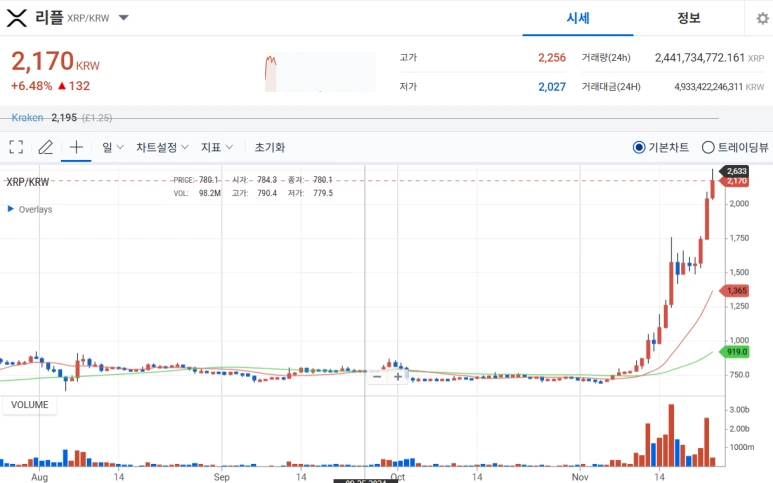Zoom out chart with minus button
Viewport: 773px width, 483px height.
pos(377,377)
